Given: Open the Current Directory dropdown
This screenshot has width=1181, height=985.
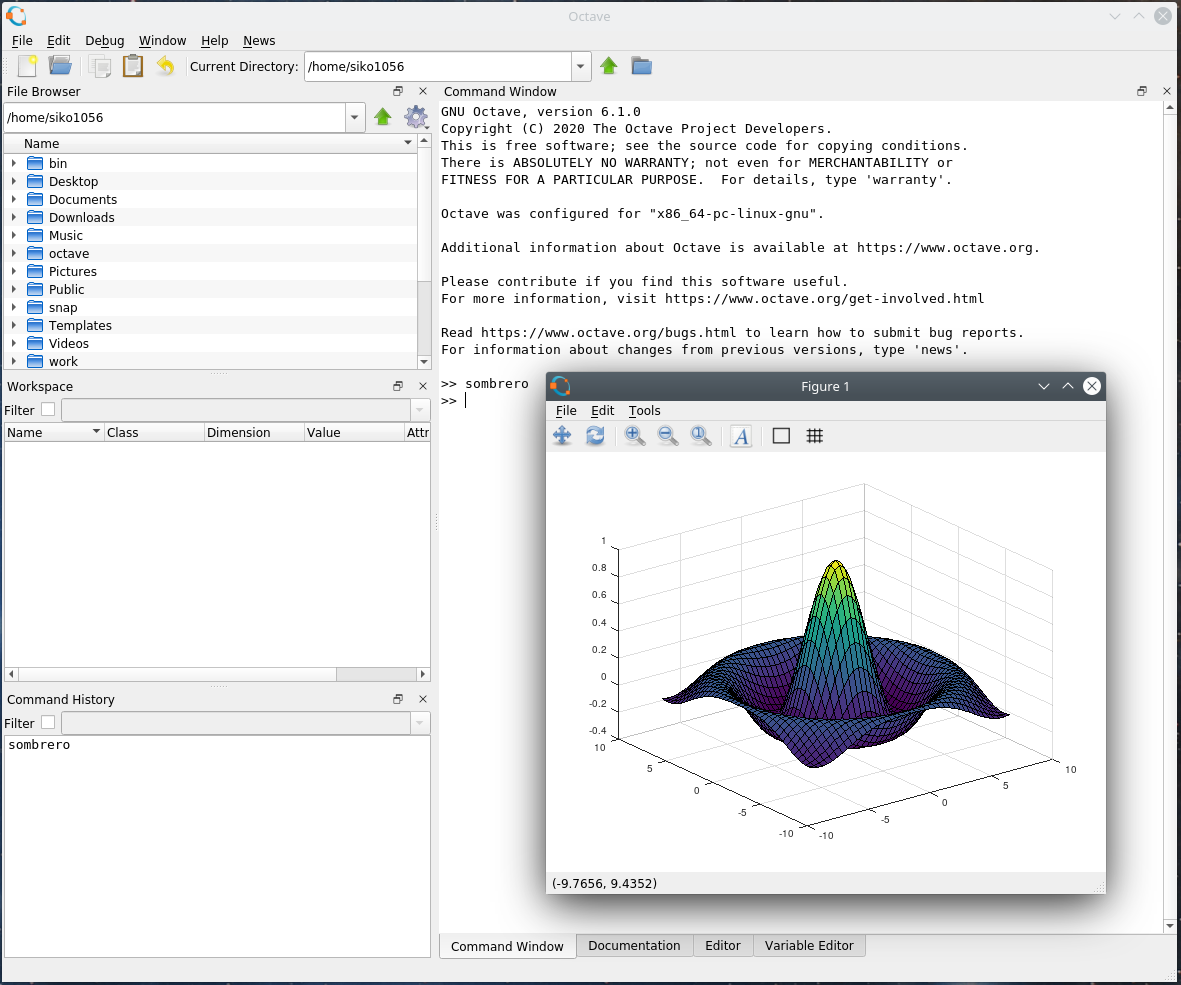Looking at the screenshot, I should 580,66.
